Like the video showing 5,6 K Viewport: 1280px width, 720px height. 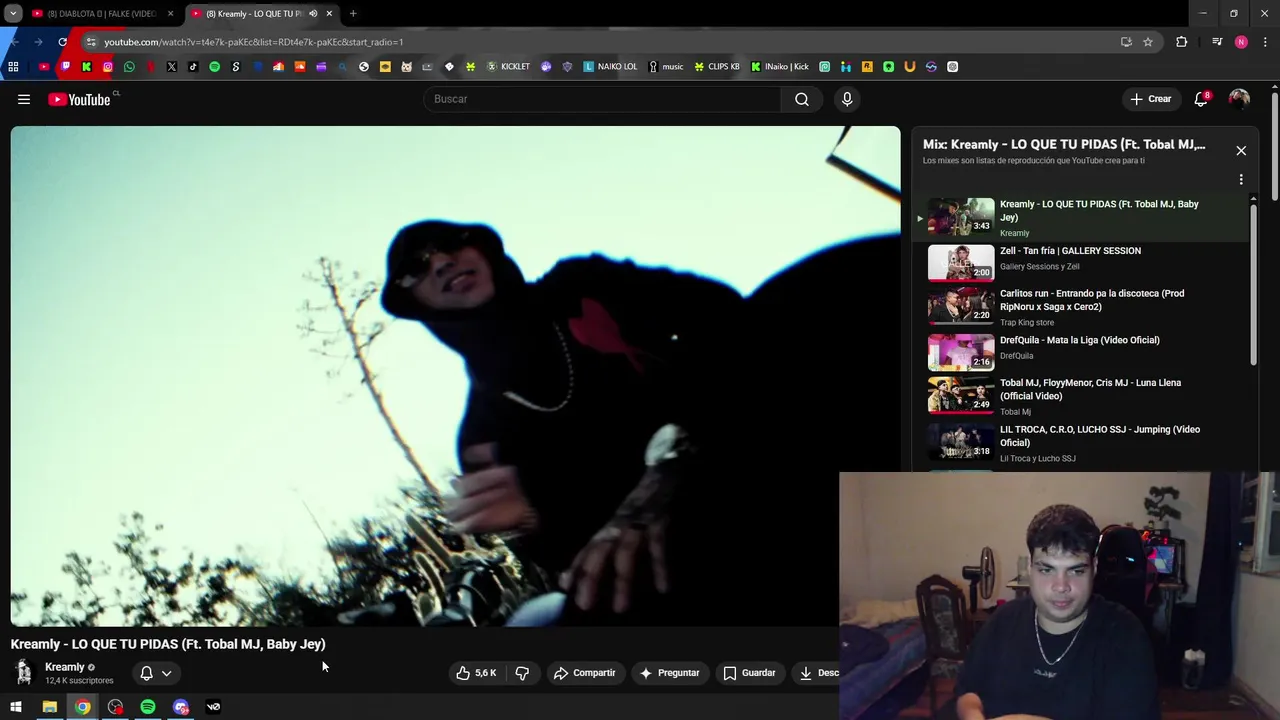476,673
